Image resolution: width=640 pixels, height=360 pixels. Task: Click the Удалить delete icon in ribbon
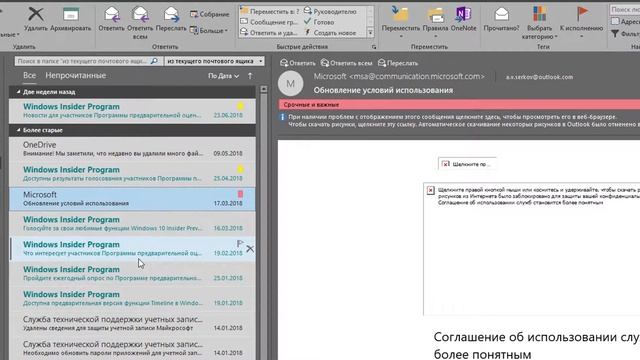click(36, 19)
